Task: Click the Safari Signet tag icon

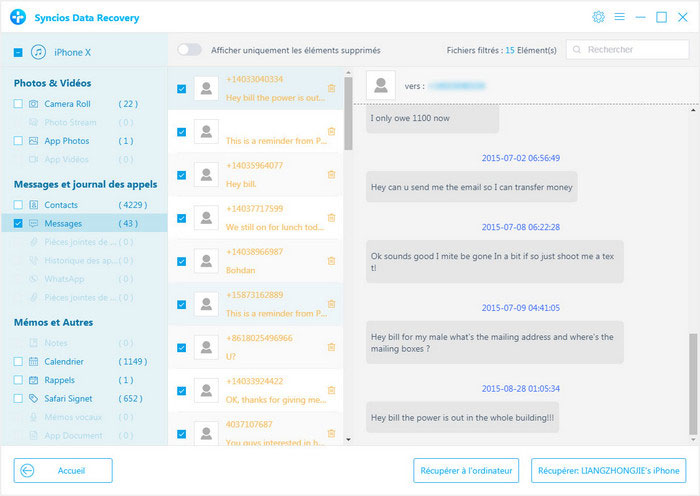Action: [x=34, y=398]
